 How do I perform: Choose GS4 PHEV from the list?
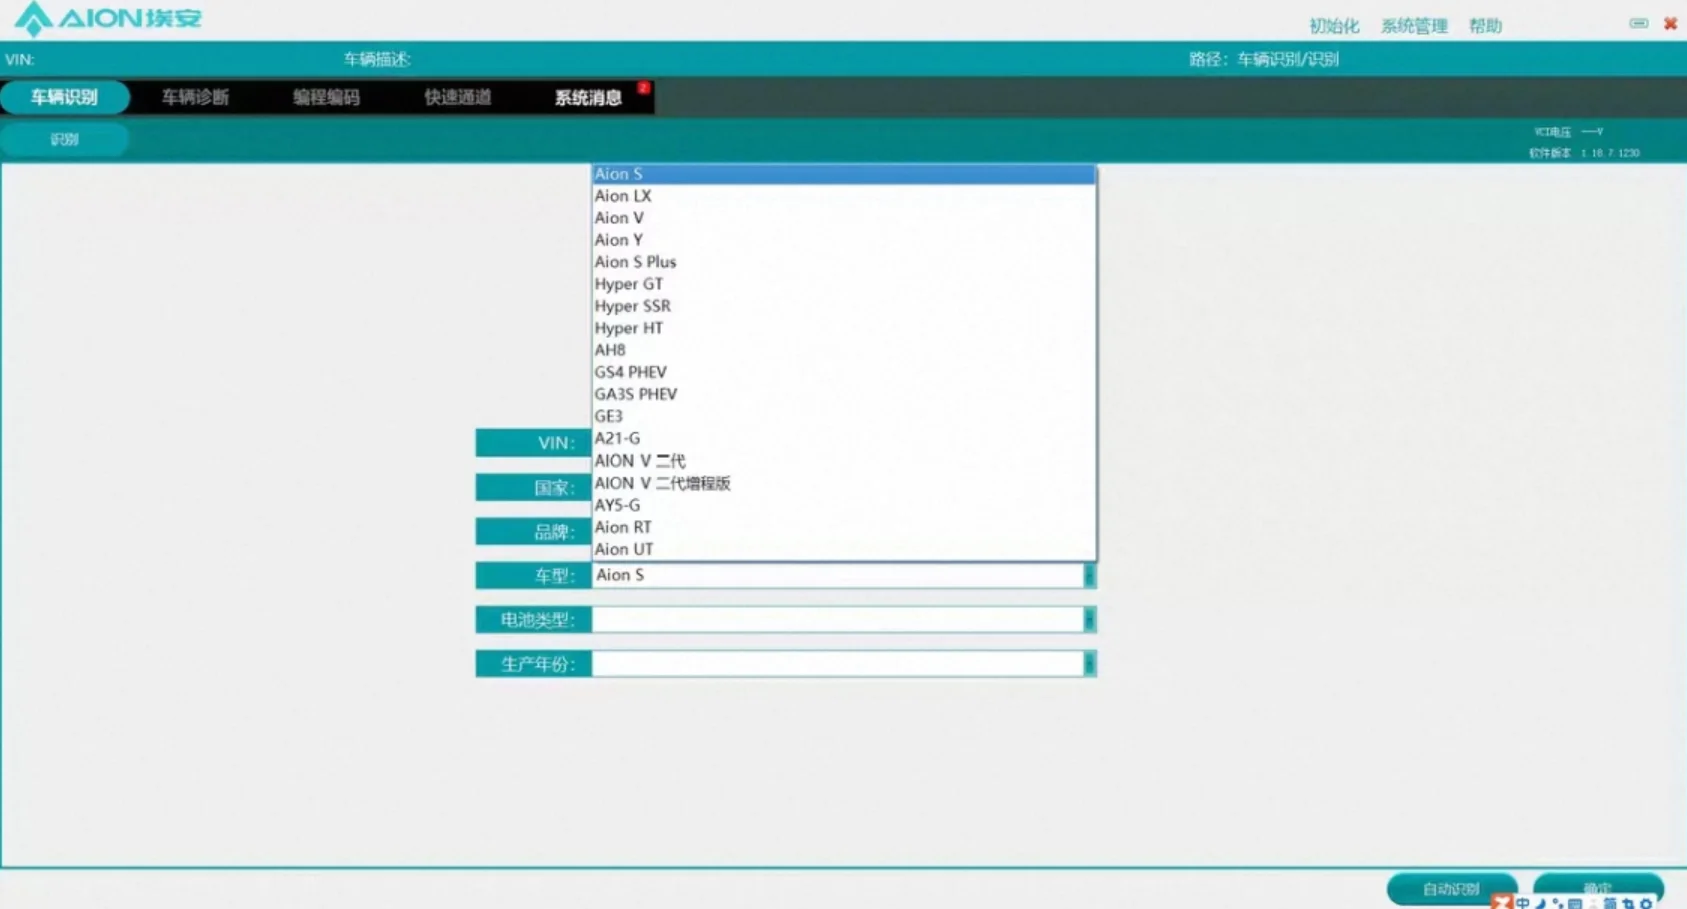click(844, 372)
